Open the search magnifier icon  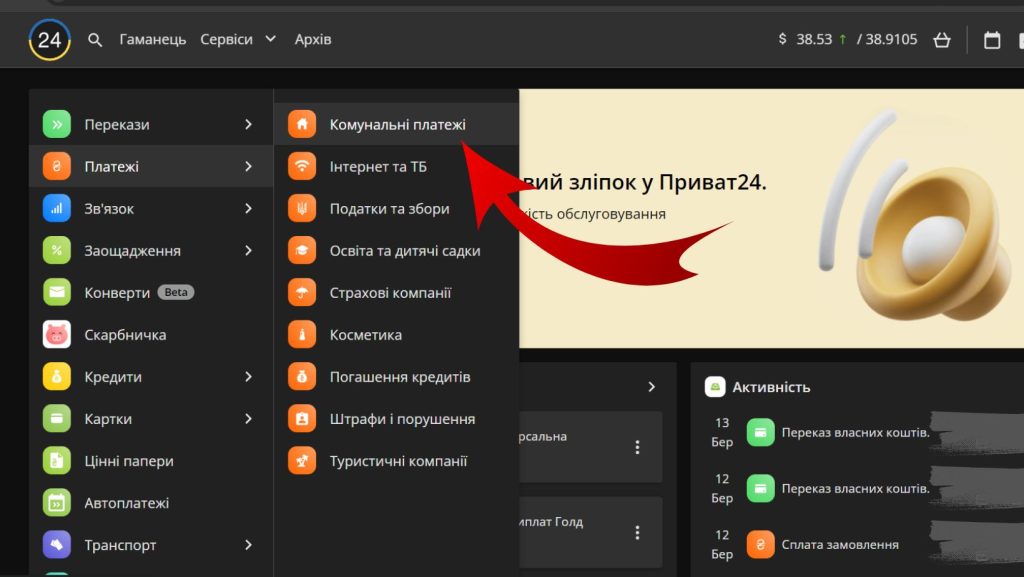point(95,40)
